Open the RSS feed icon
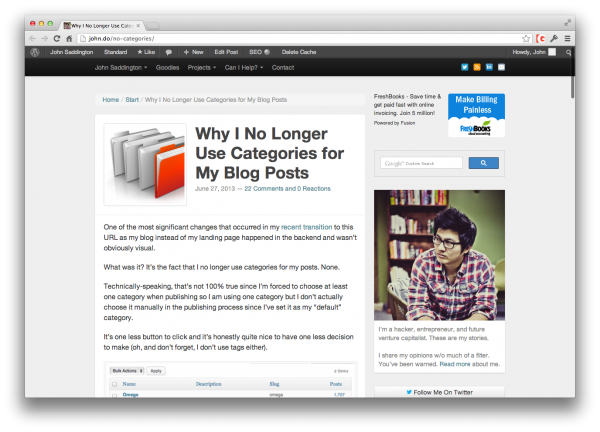 click(x=477, y=67)
